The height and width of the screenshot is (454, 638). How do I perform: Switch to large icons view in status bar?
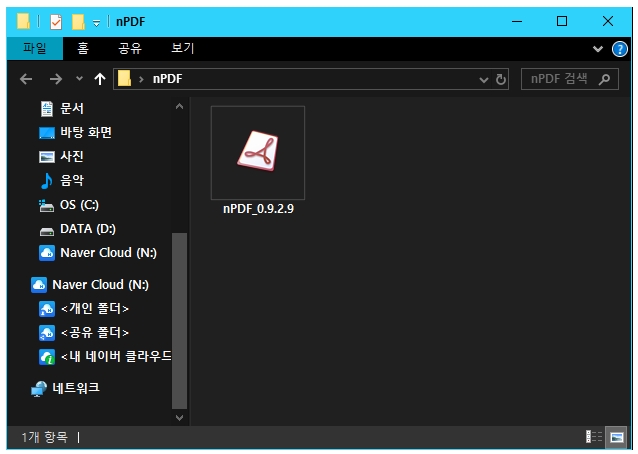[x=617, y=437]
